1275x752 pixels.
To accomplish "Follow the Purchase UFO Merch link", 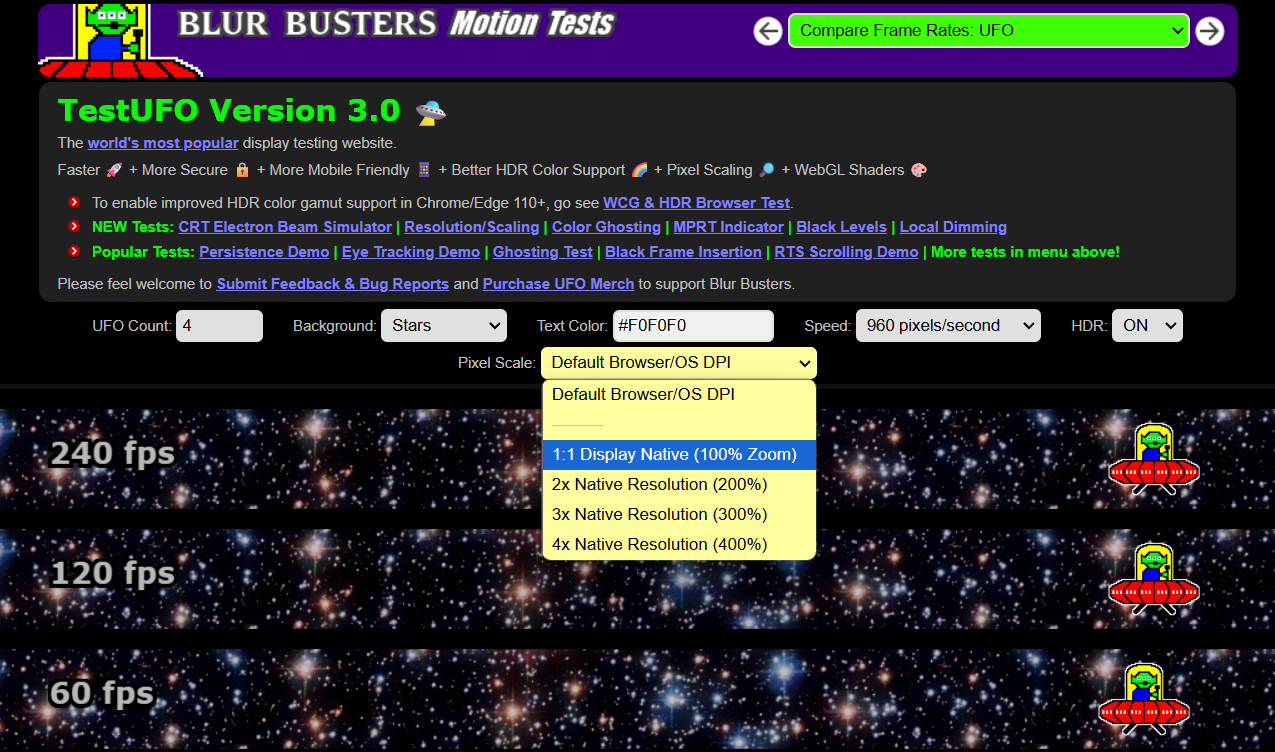I will click(558, 283).
